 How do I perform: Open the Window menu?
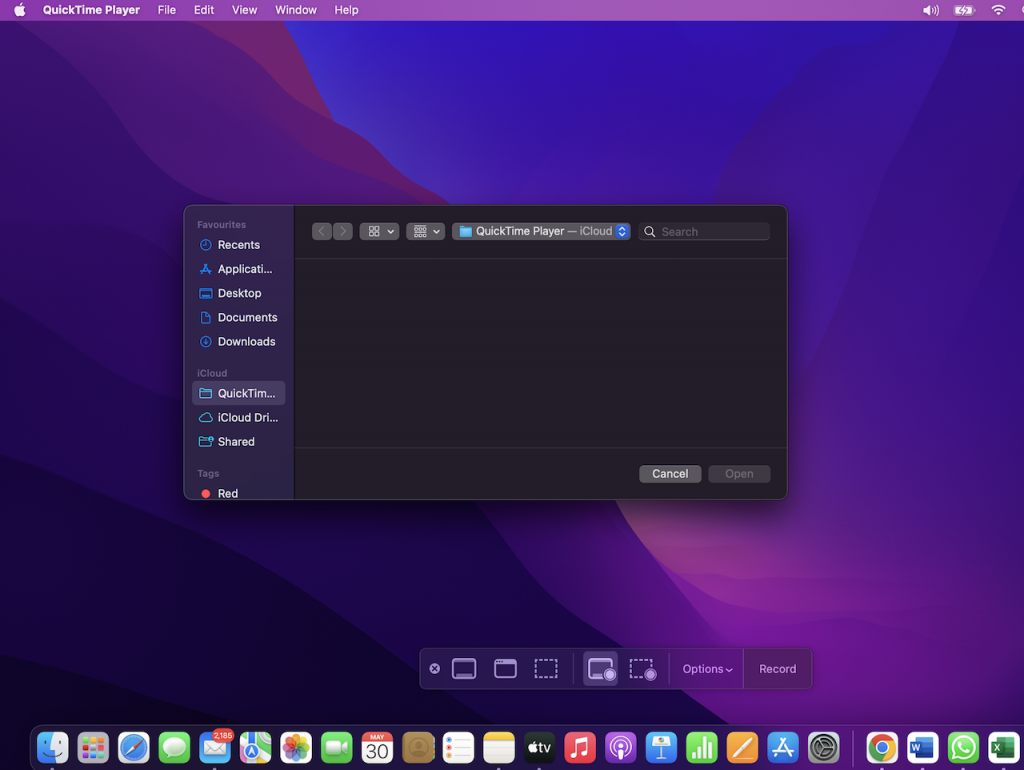pyautogui.click(x=296, y=10)
